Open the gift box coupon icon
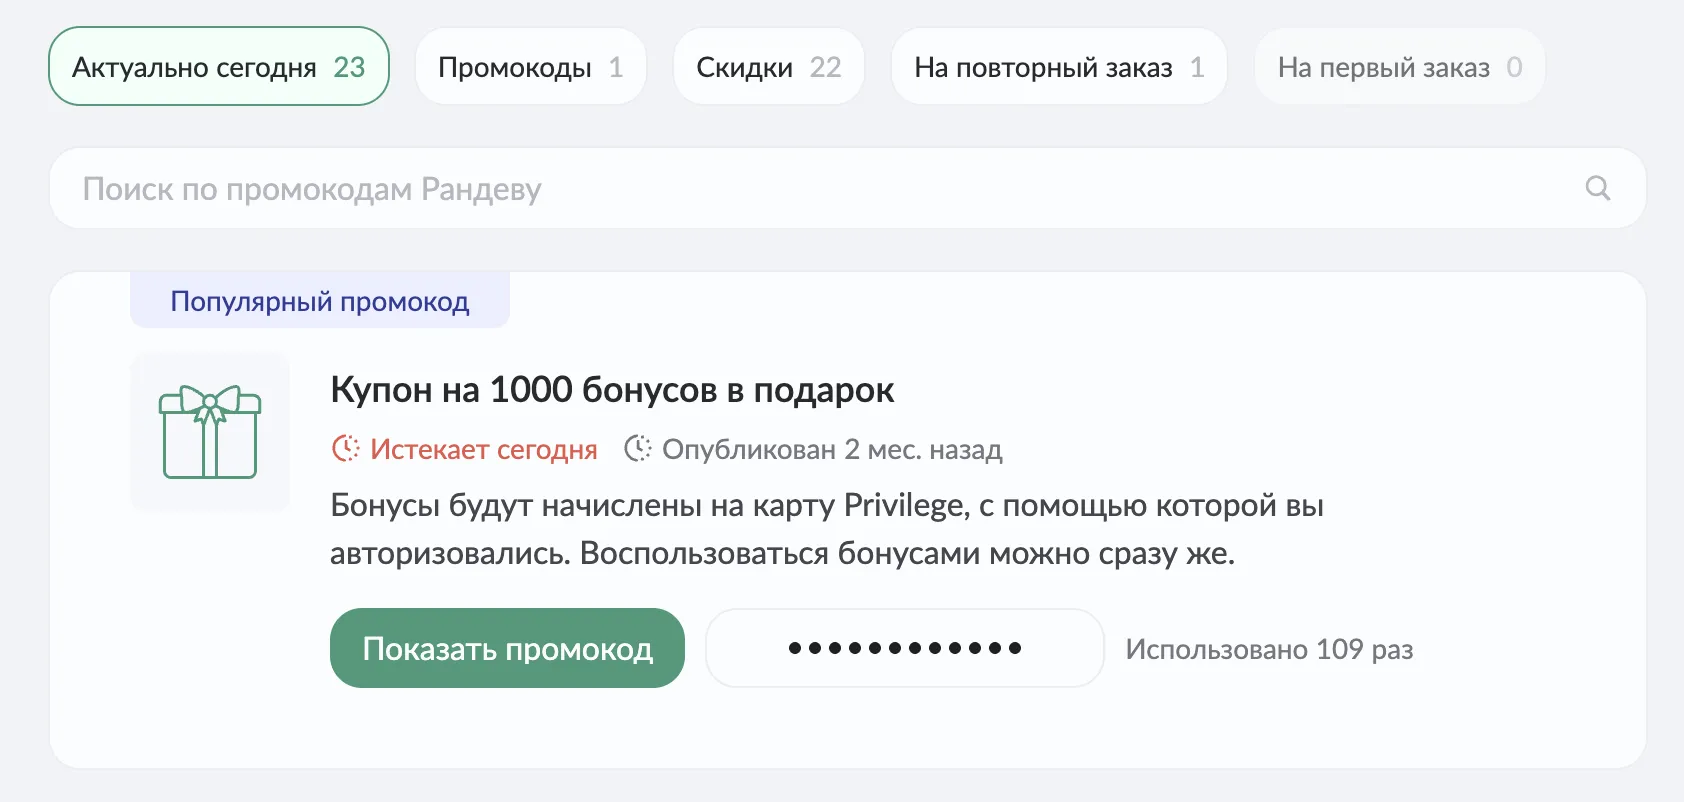 (x=210, y=431)
